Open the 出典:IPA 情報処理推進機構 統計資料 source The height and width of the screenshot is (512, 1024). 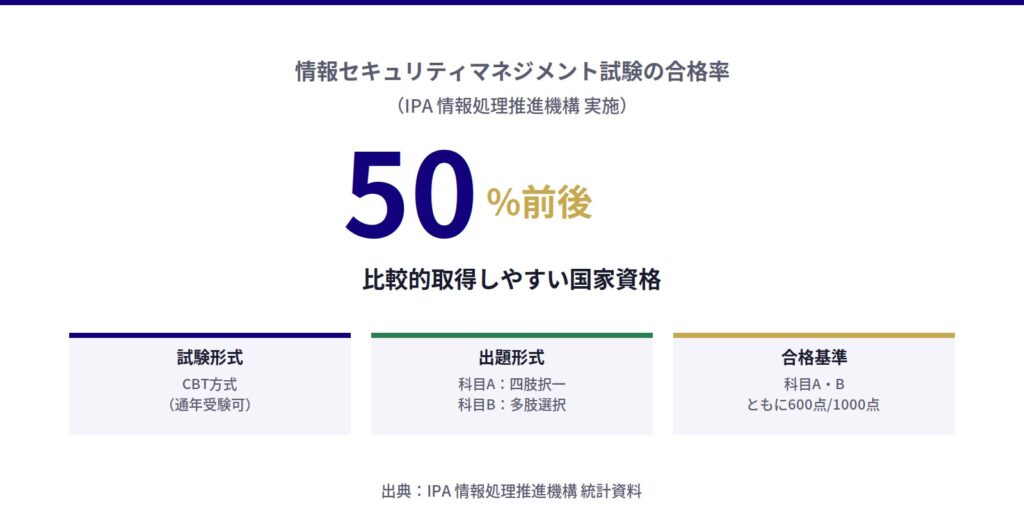[511, 491]
